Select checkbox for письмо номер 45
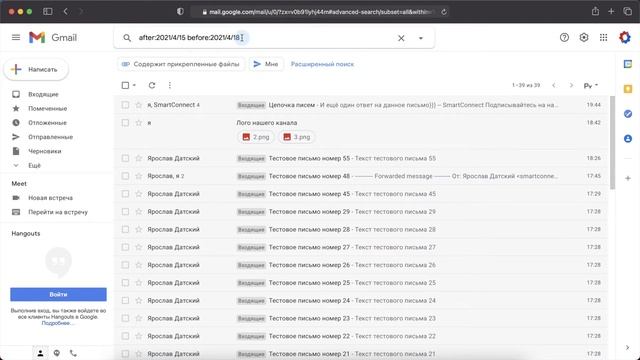640x360 pixels. (125, 194)
